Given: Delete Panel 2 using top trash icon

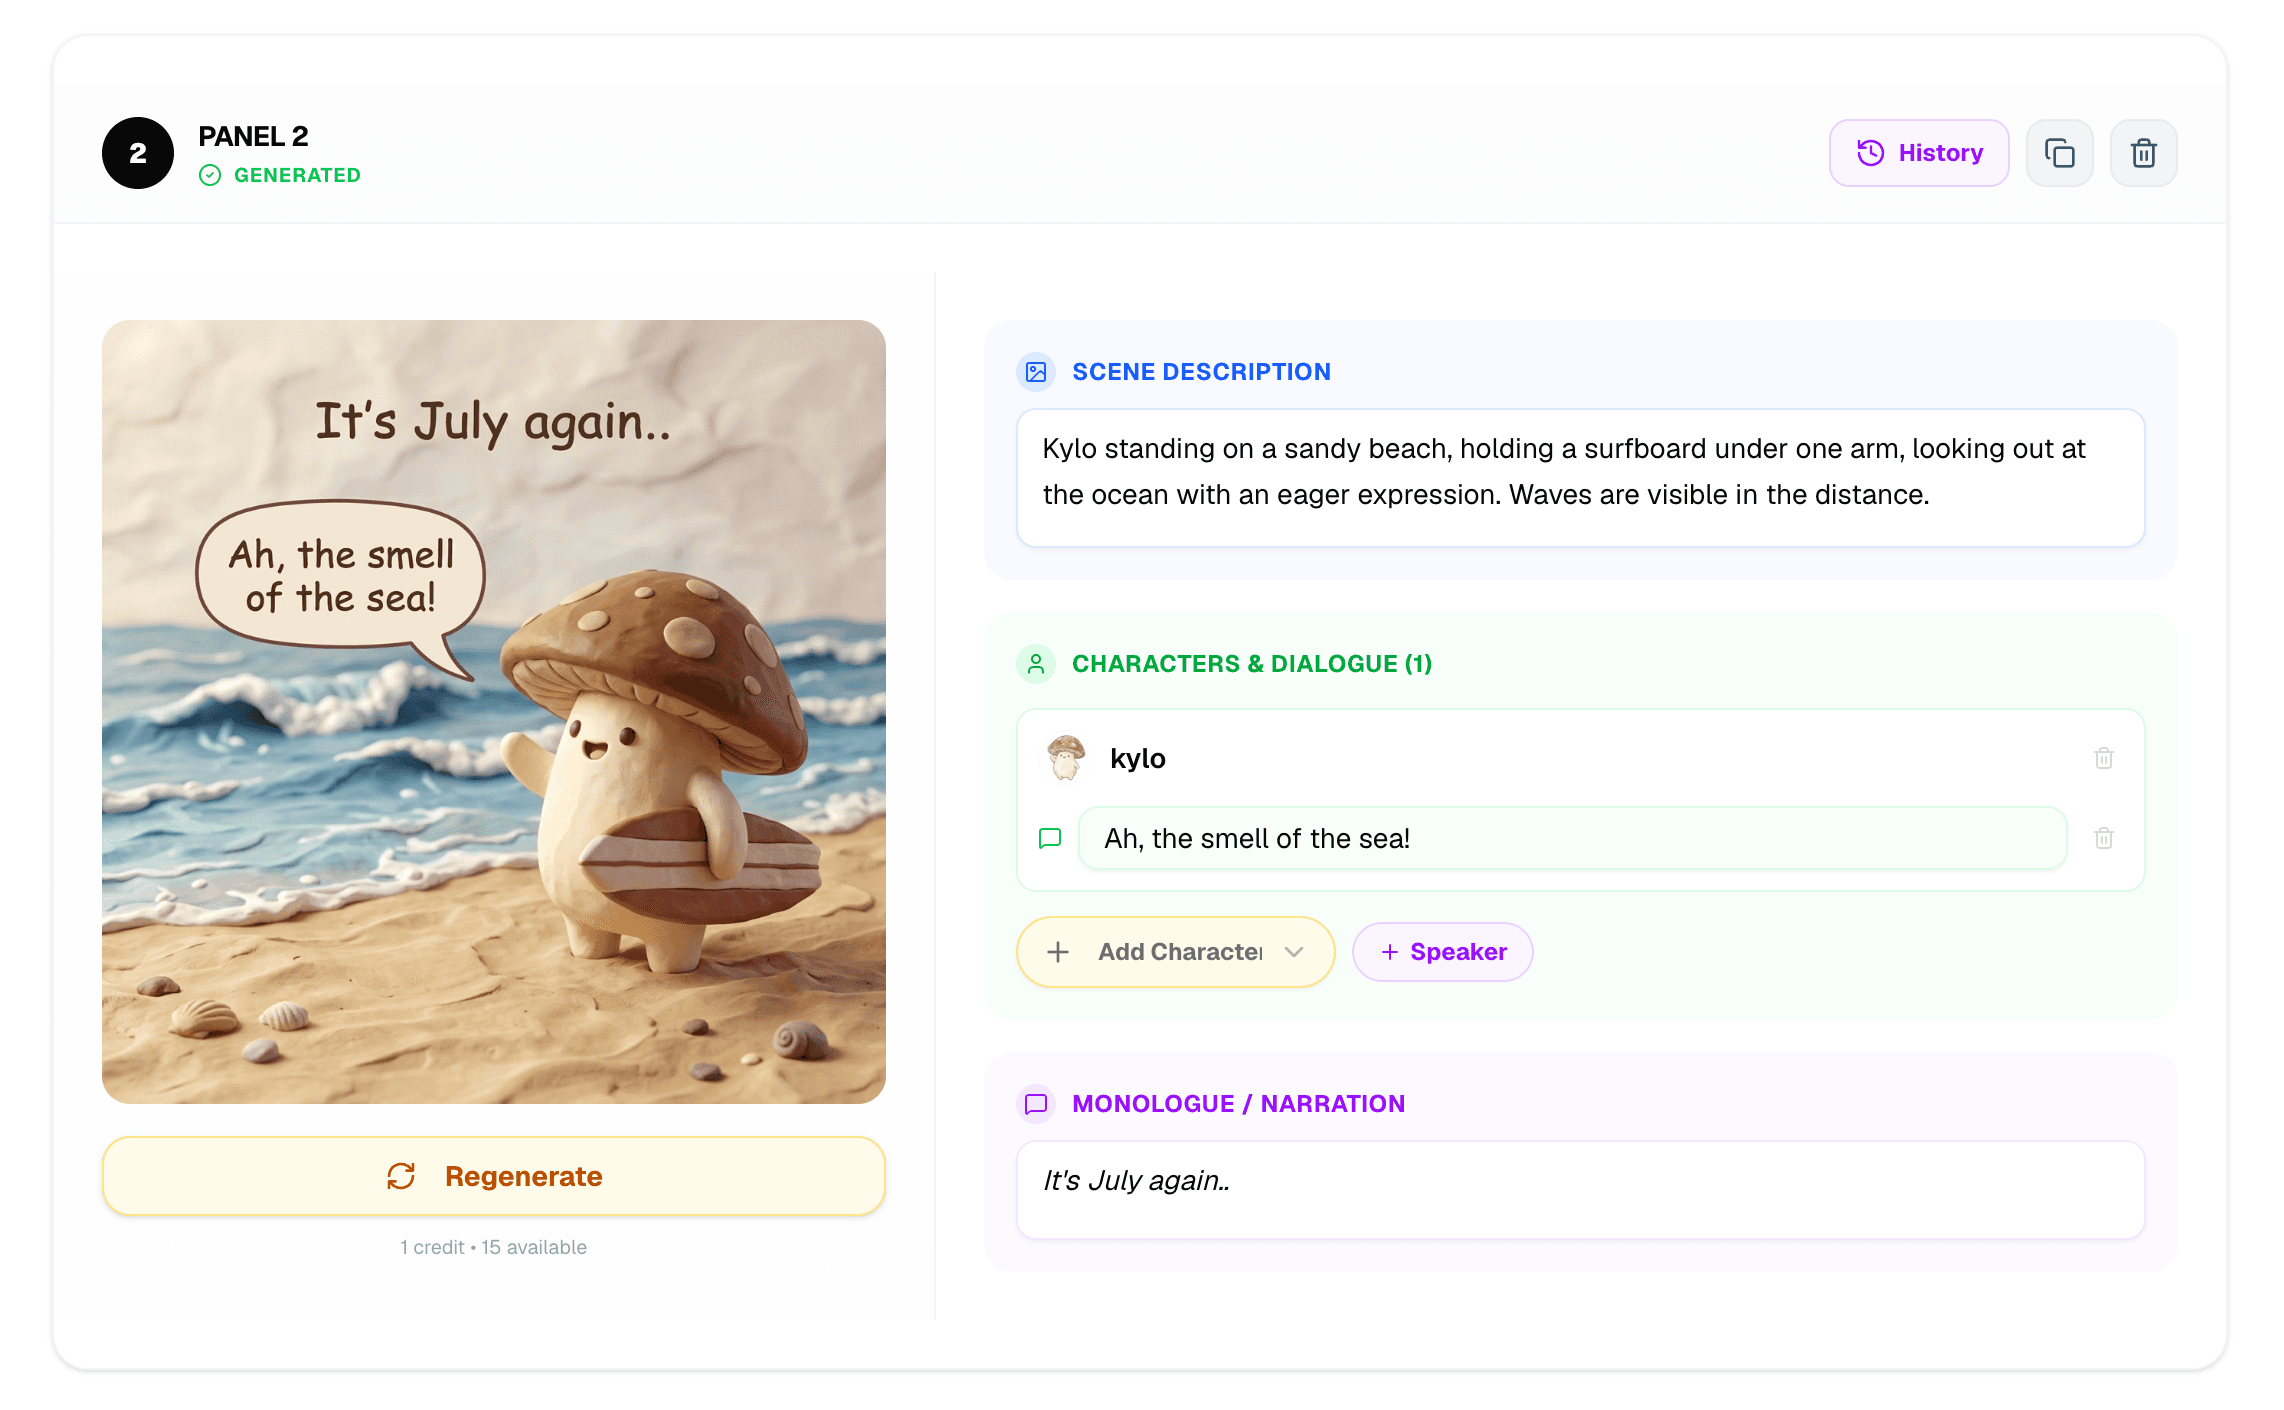Looking at the screenshot, I should tap(2143, 153).
